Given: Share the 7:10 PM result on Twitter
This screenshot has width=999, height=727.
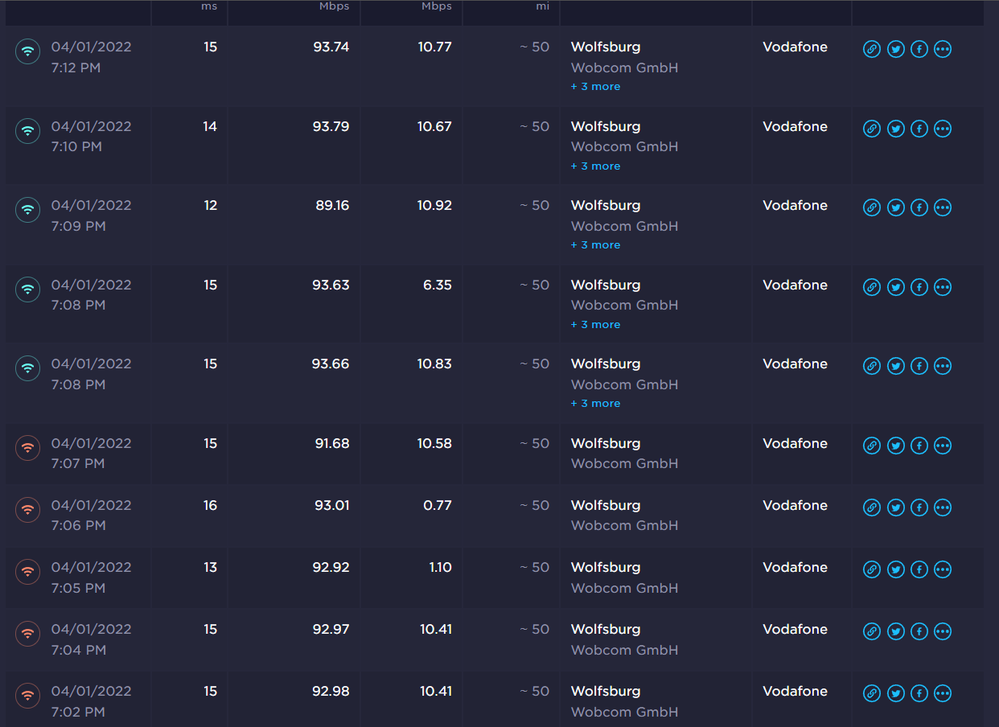Looking at the screenshot, I should coord(895,128).
